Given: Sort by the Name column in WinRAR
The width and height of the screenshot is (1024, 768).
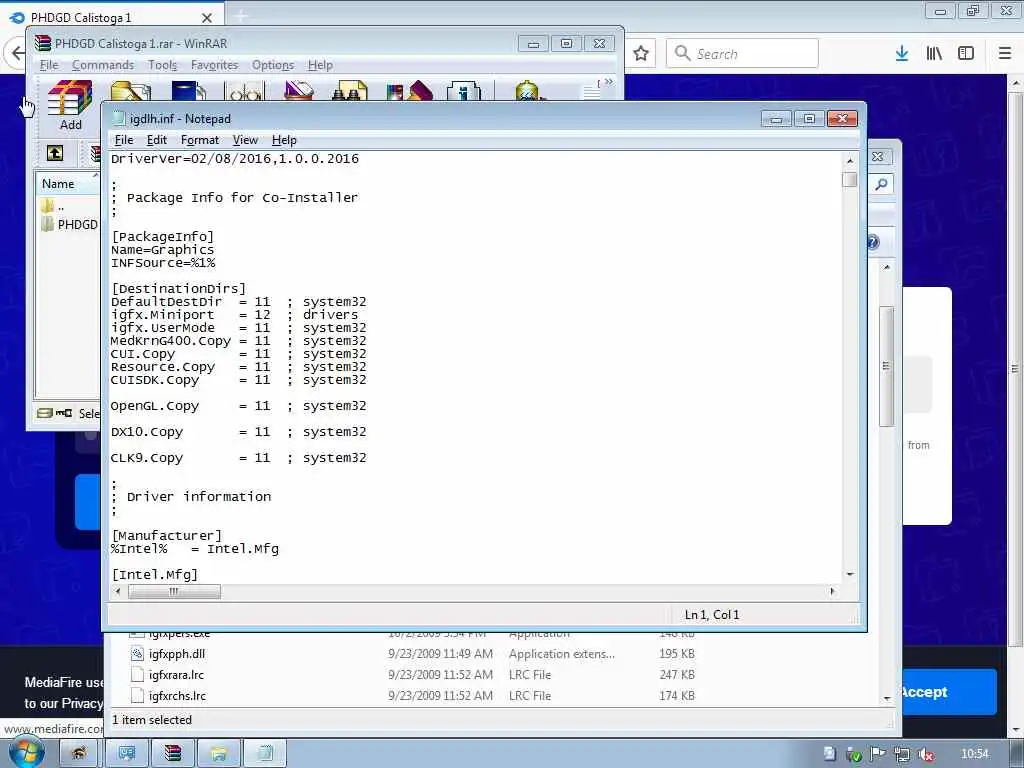Looking at the screenshot, I should pyautogui.click(x=68, y=184).
